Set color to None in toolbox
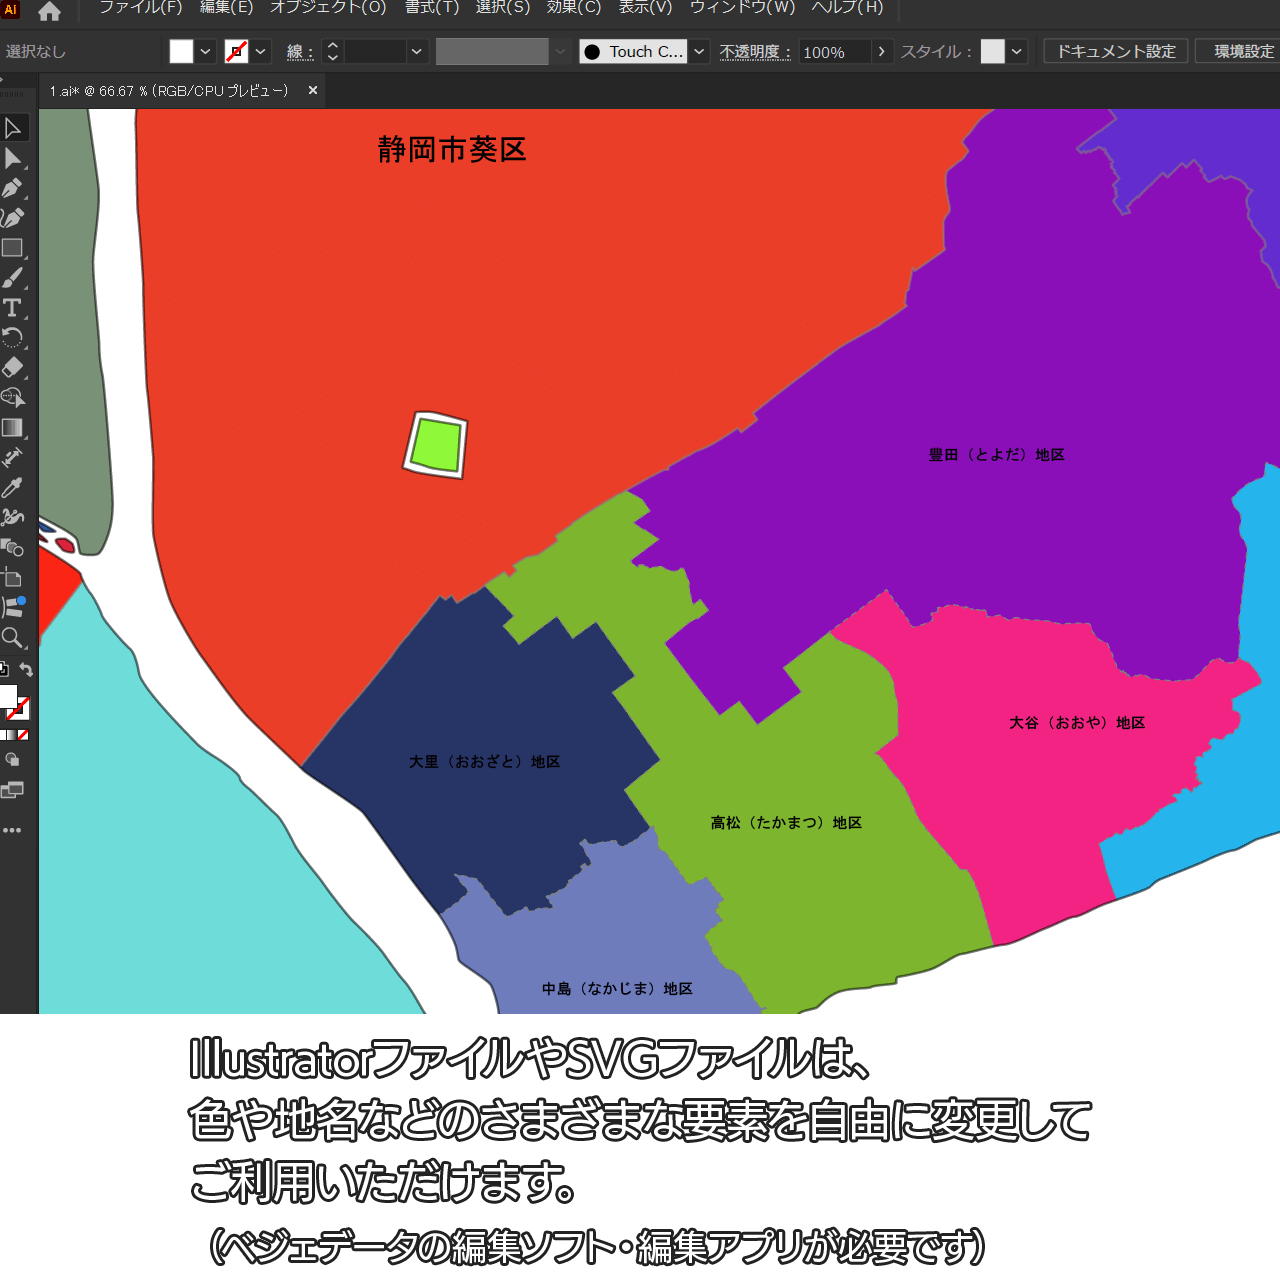The height and width of the screenshot is (1280, 1280). tap(23, 735)
